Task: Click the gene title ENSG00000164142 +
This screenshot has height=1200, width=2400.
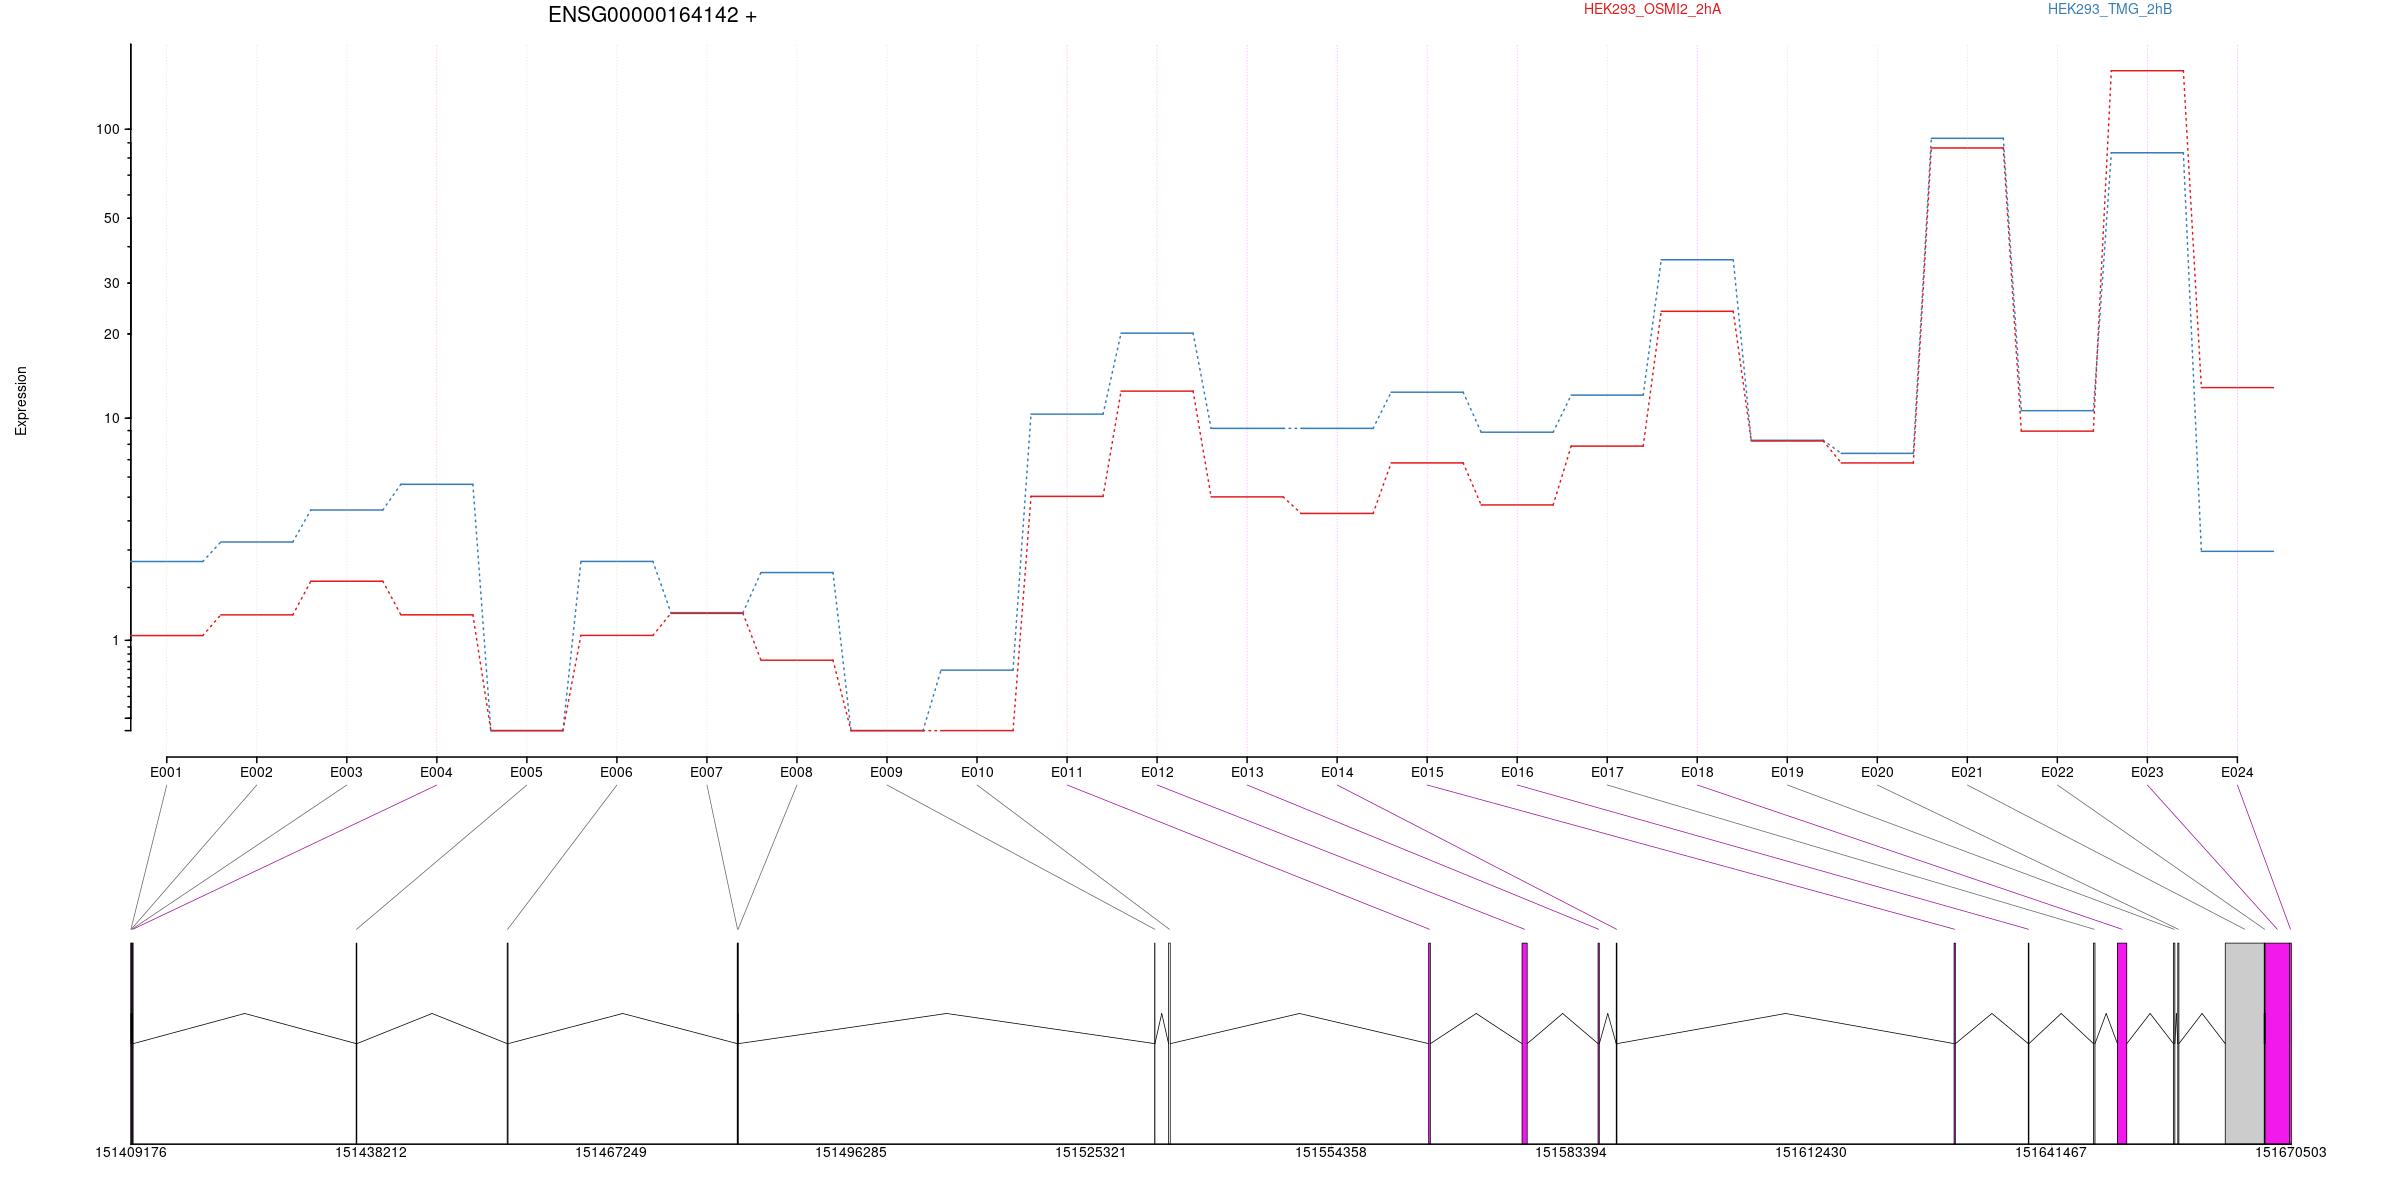Action: pyautogui.click(x=652, y=15)
